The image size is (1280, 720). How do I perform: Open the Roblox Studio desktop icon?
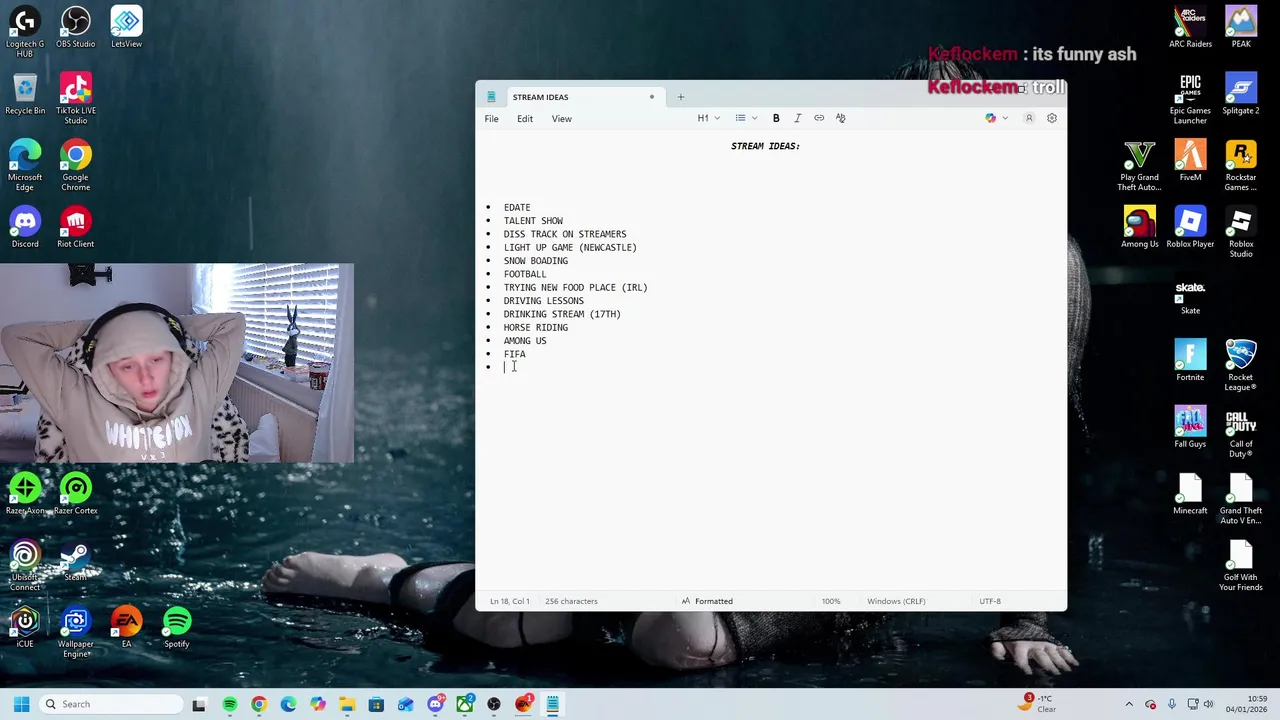click(1241, 233)
